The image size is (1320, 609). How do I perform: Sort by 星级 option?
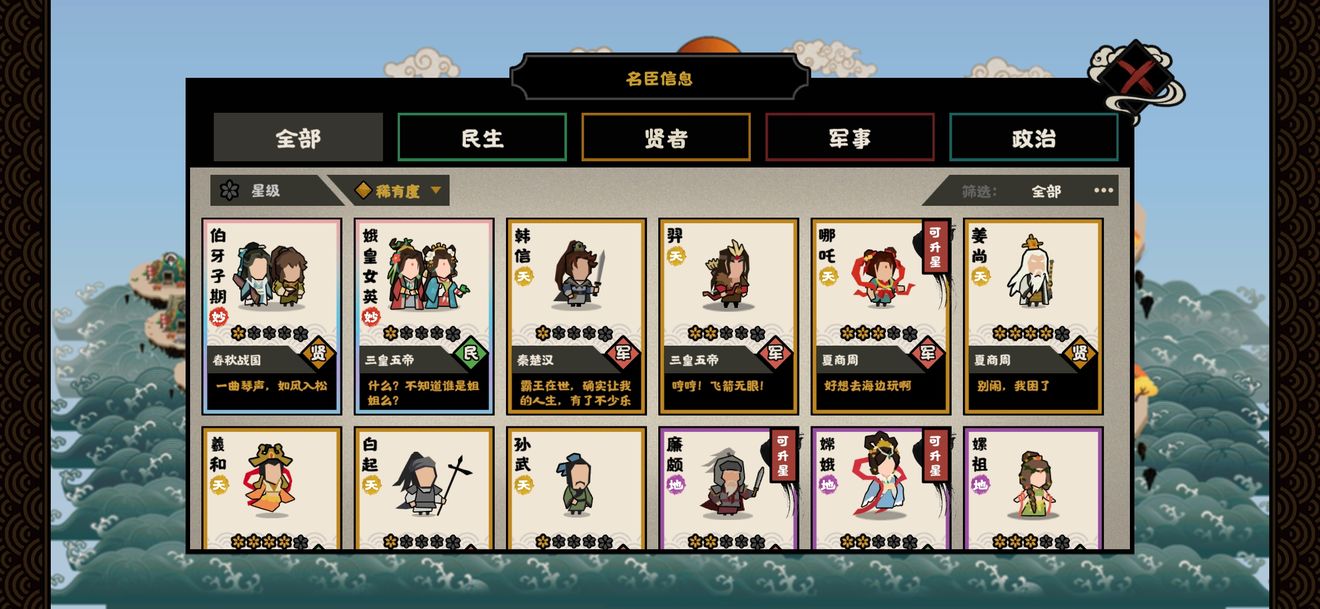coord(266,190)
